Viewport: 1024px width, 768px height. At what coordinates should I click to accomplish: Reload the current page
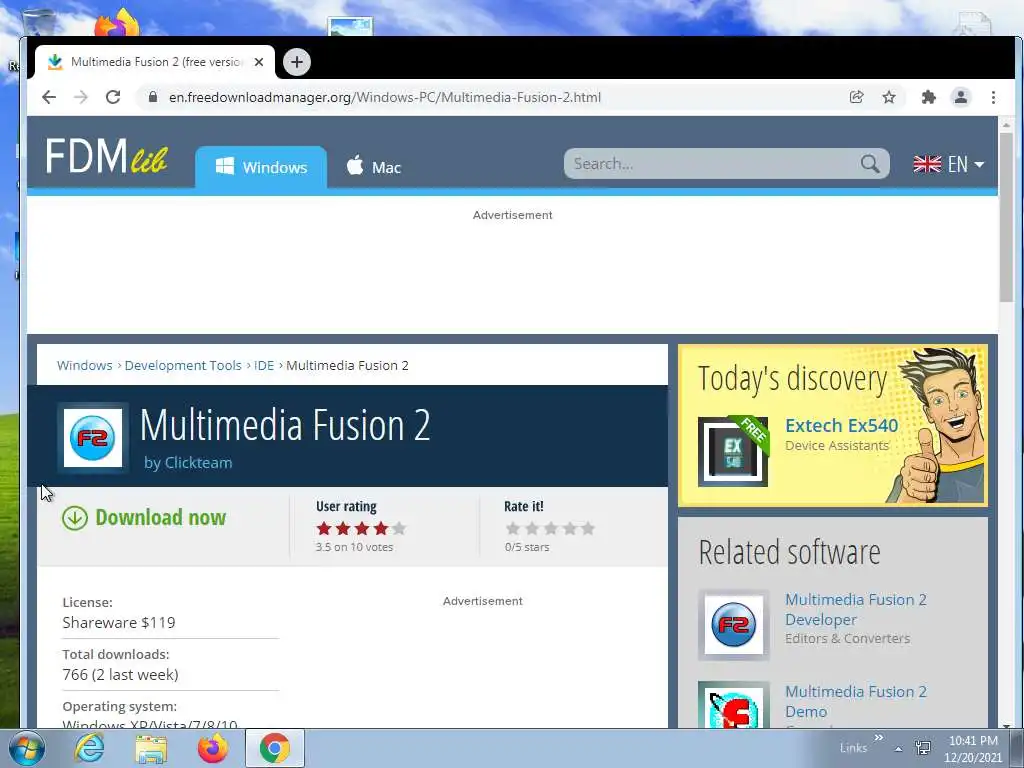[x=113, y=97]
